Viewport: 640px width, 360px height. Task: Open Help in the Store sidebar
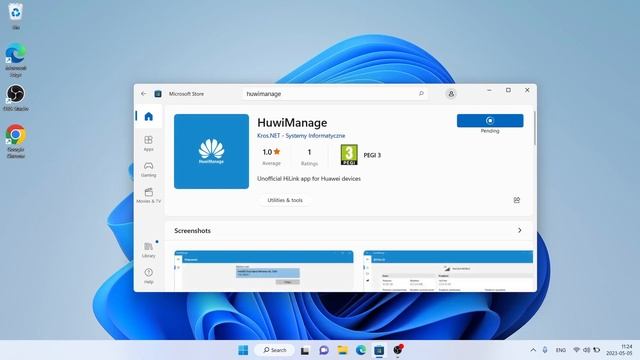tap(149, 276)
